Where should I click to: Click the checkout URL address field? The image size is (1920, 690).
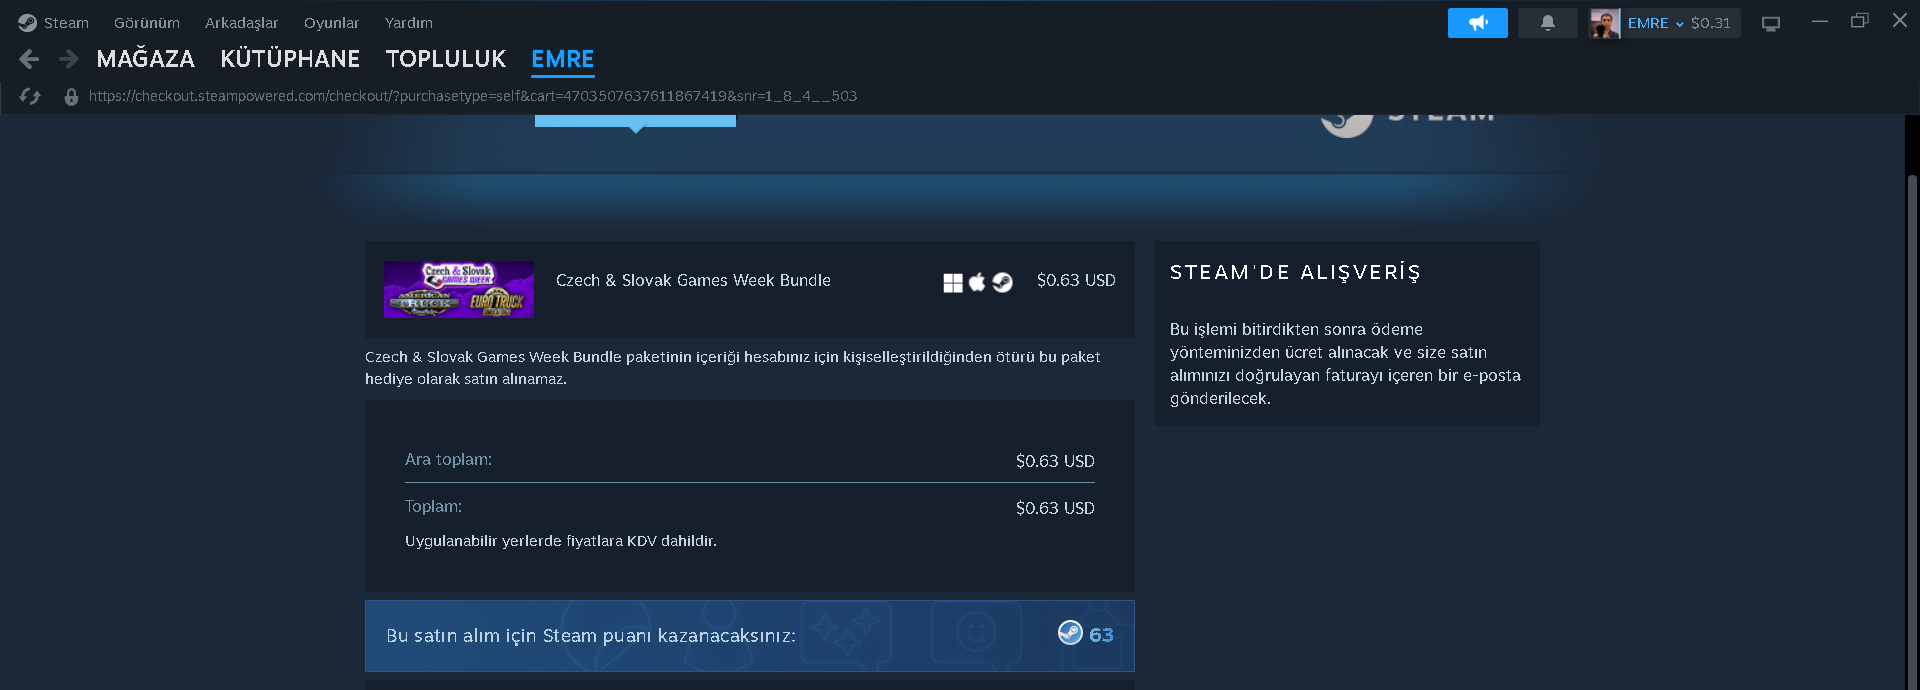pyautogui.click(x=472, y=96)
